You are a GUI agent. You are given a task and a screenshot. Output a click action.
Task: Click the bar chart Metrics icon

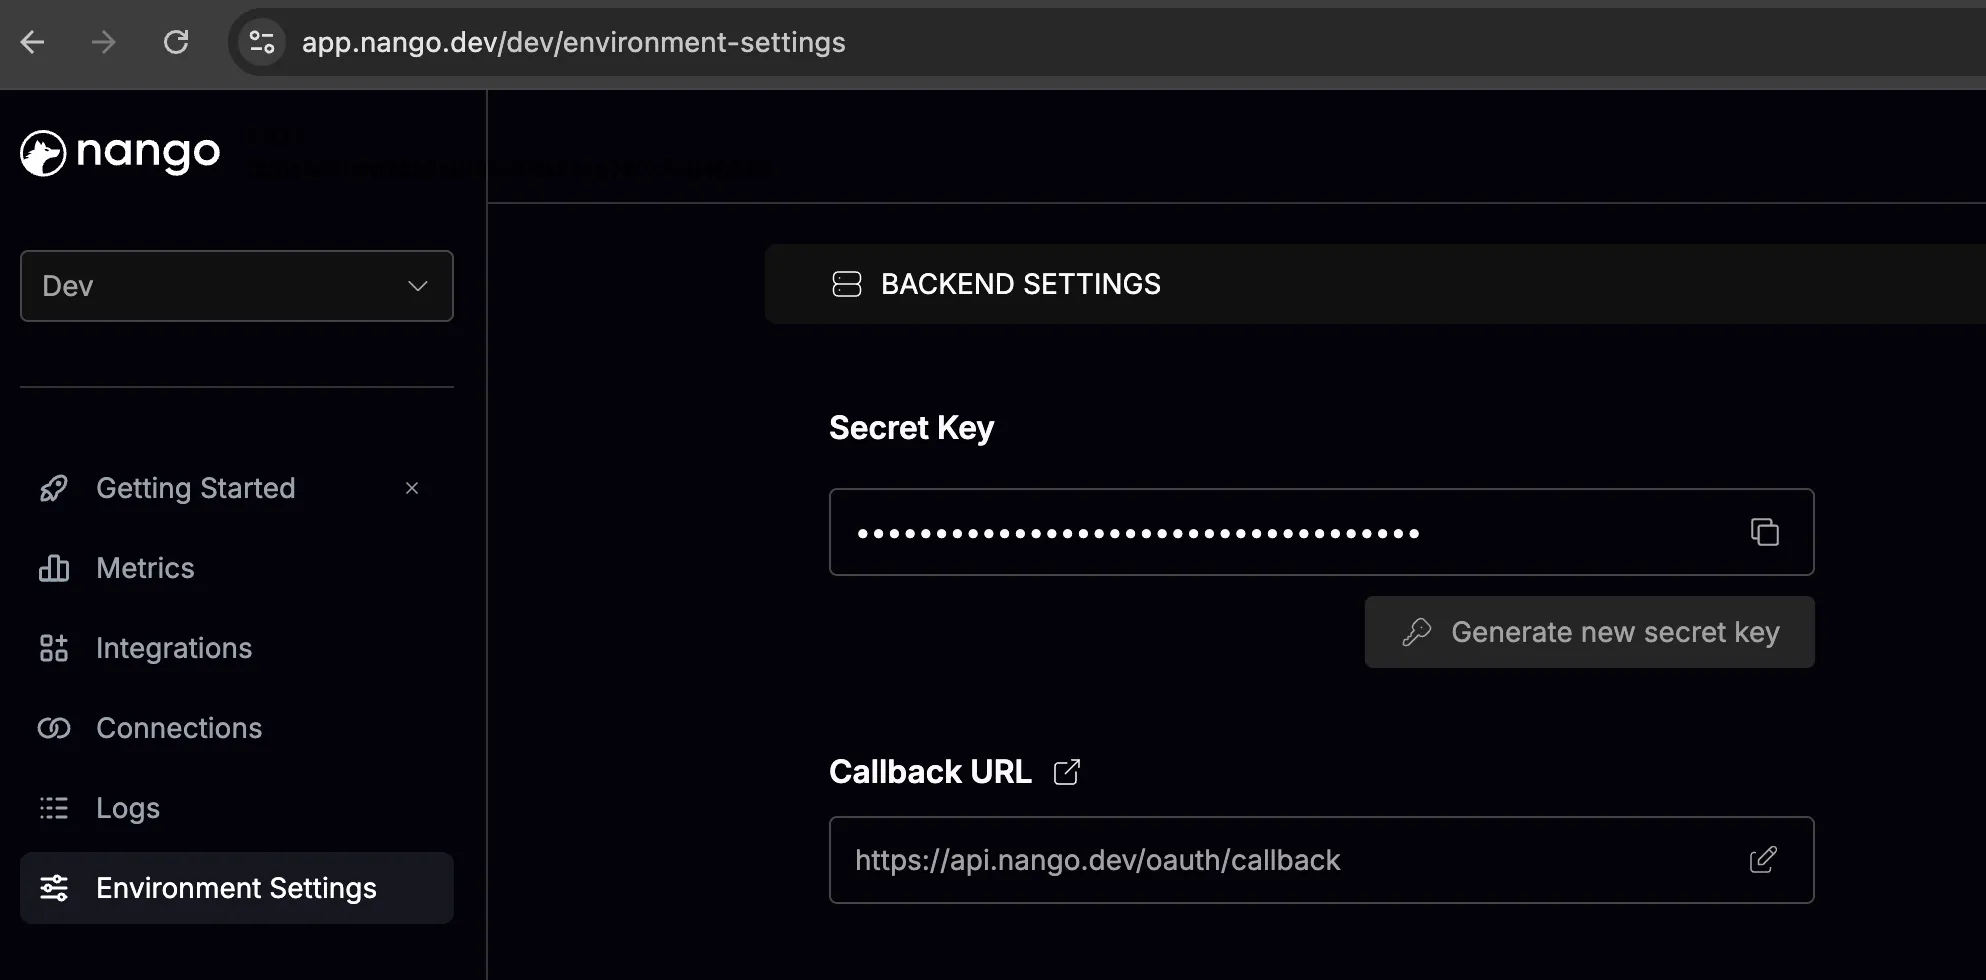(x=54, y=568)
